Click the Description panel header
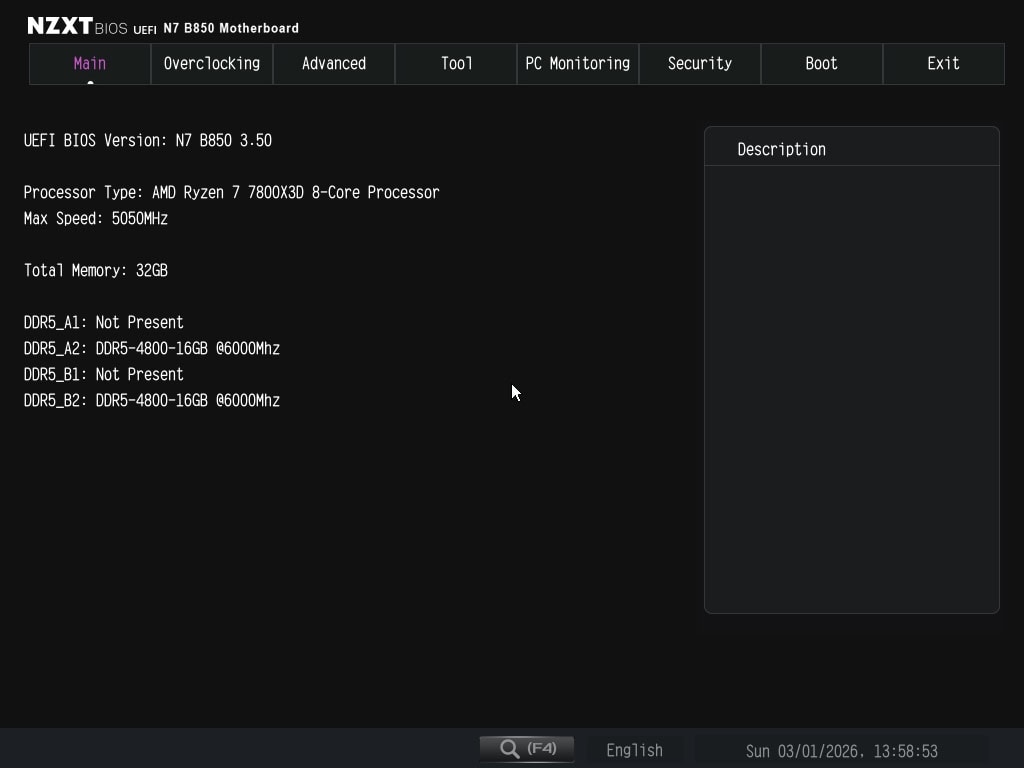Image resolution: width=1024 pixels, height=768 pixels. (x=781, y=149)
